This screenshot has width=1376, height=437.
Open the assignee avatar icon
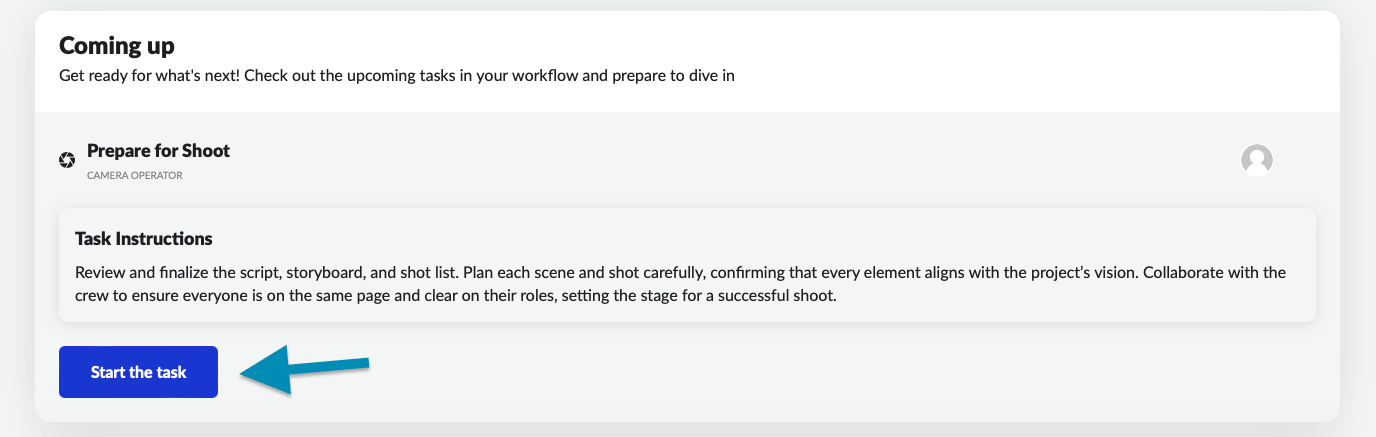[x=1256, y=160]
